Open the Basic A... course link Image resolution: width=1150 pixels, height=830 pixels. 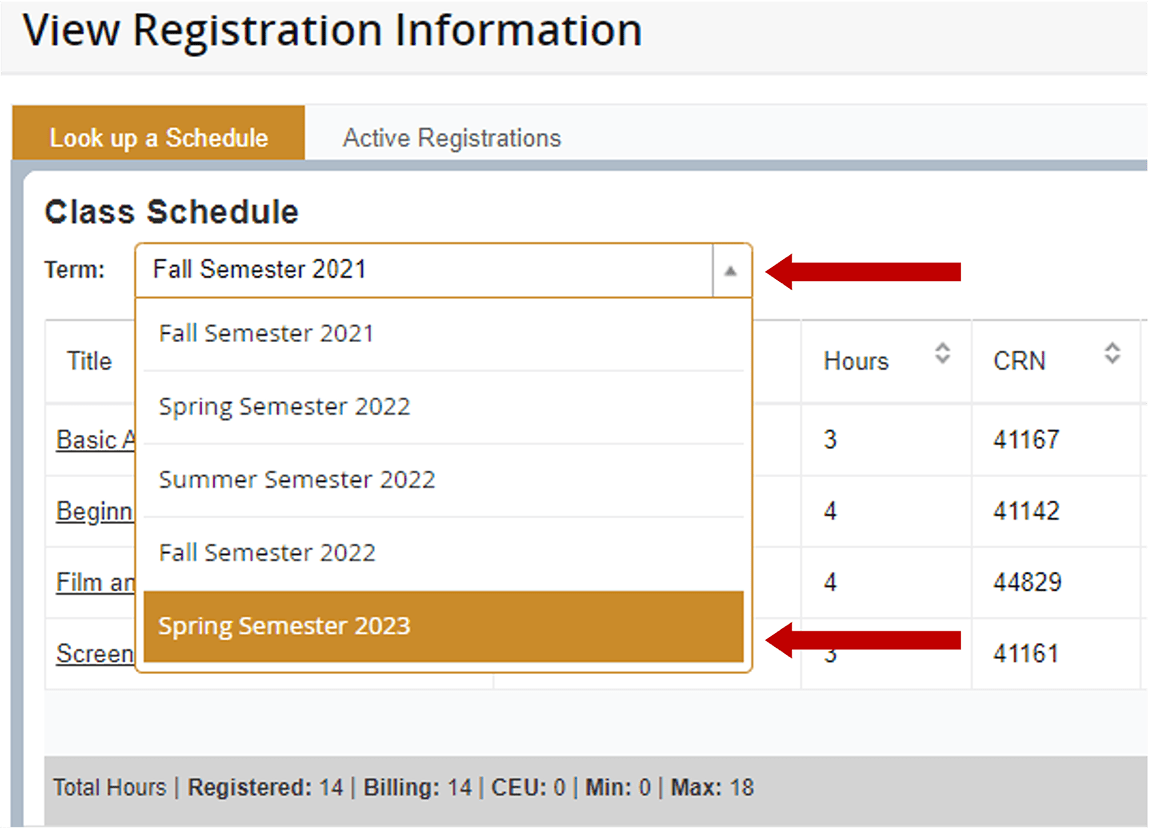point(95,440)
